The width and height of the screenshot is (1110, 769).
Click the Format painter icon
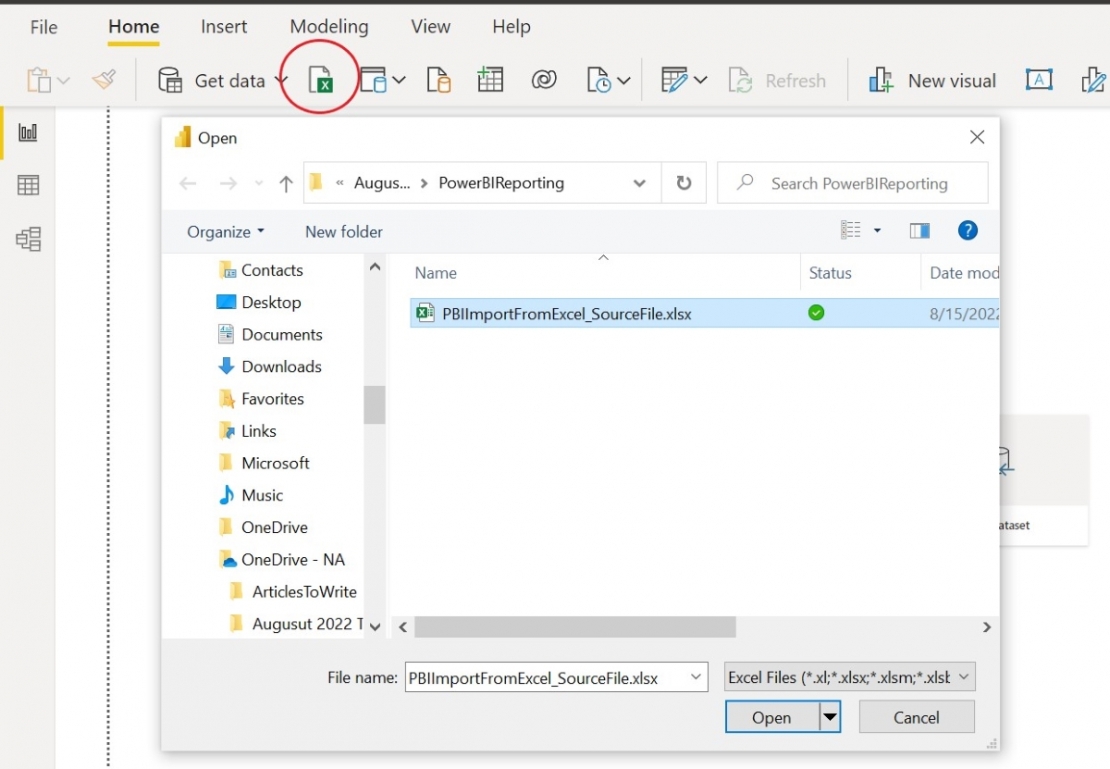(104, 80)
